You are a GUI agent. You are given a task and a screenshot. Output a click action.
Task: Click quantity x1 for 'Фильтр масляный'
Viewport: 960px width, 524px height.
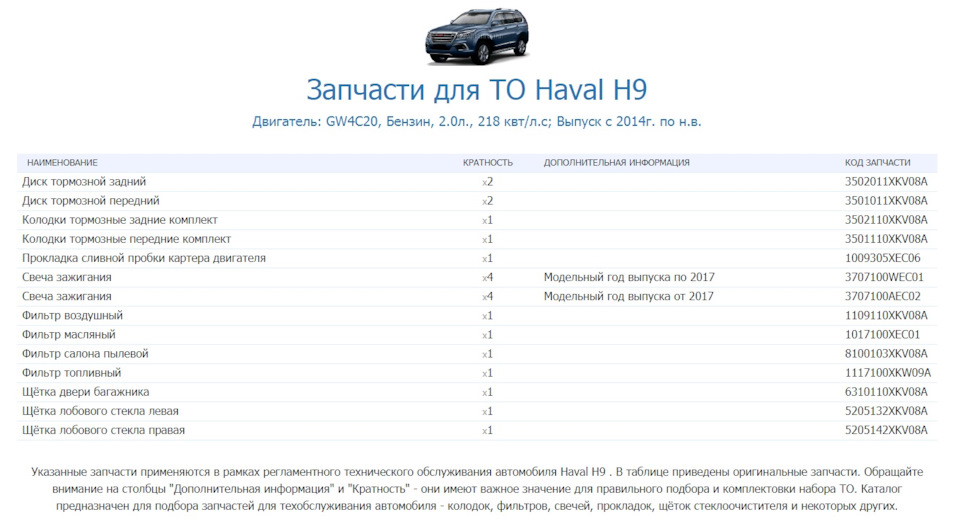pos(487,335)
